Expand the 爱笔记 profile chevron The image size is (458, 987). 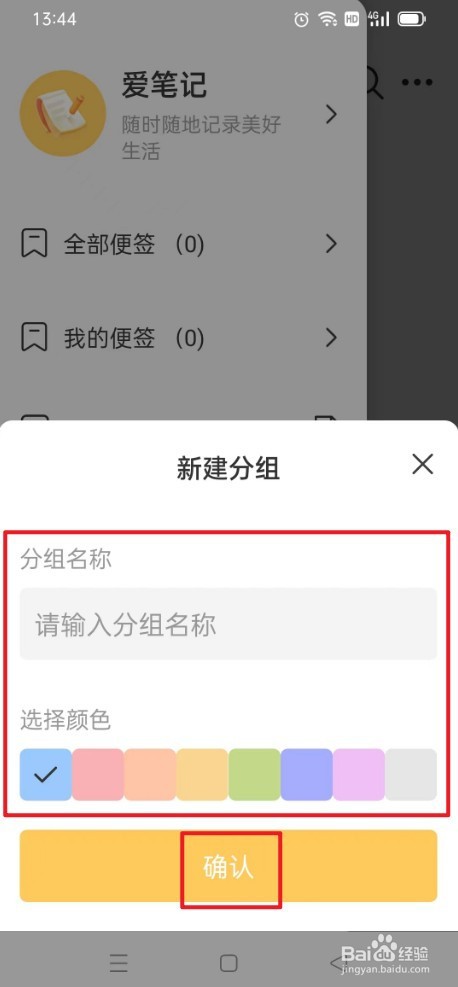tap(331, 114)
